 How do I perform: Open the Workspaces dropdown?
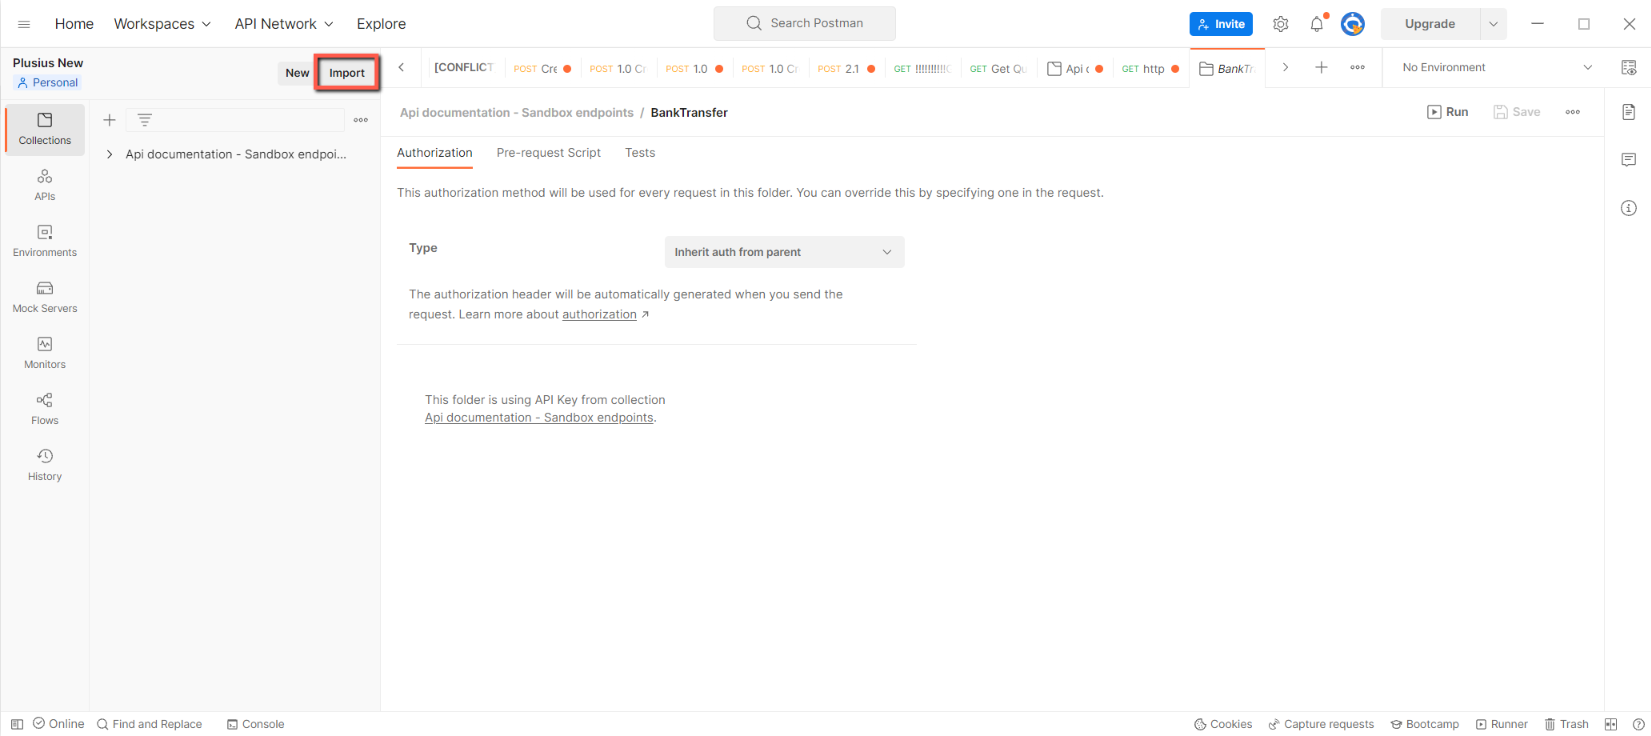[x=162, y=24]
